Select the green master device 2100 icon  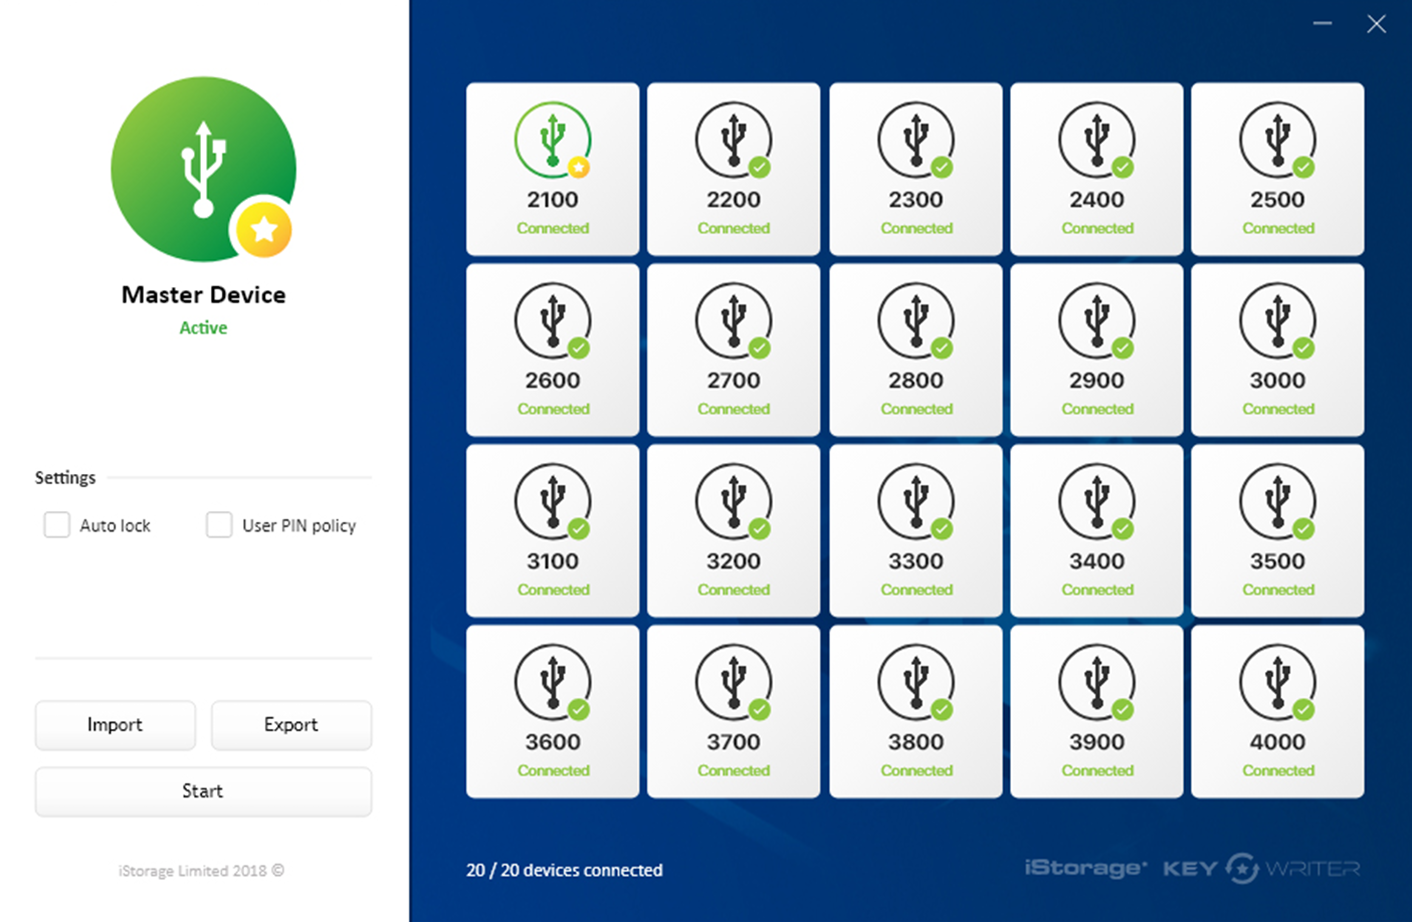point(552,139)
